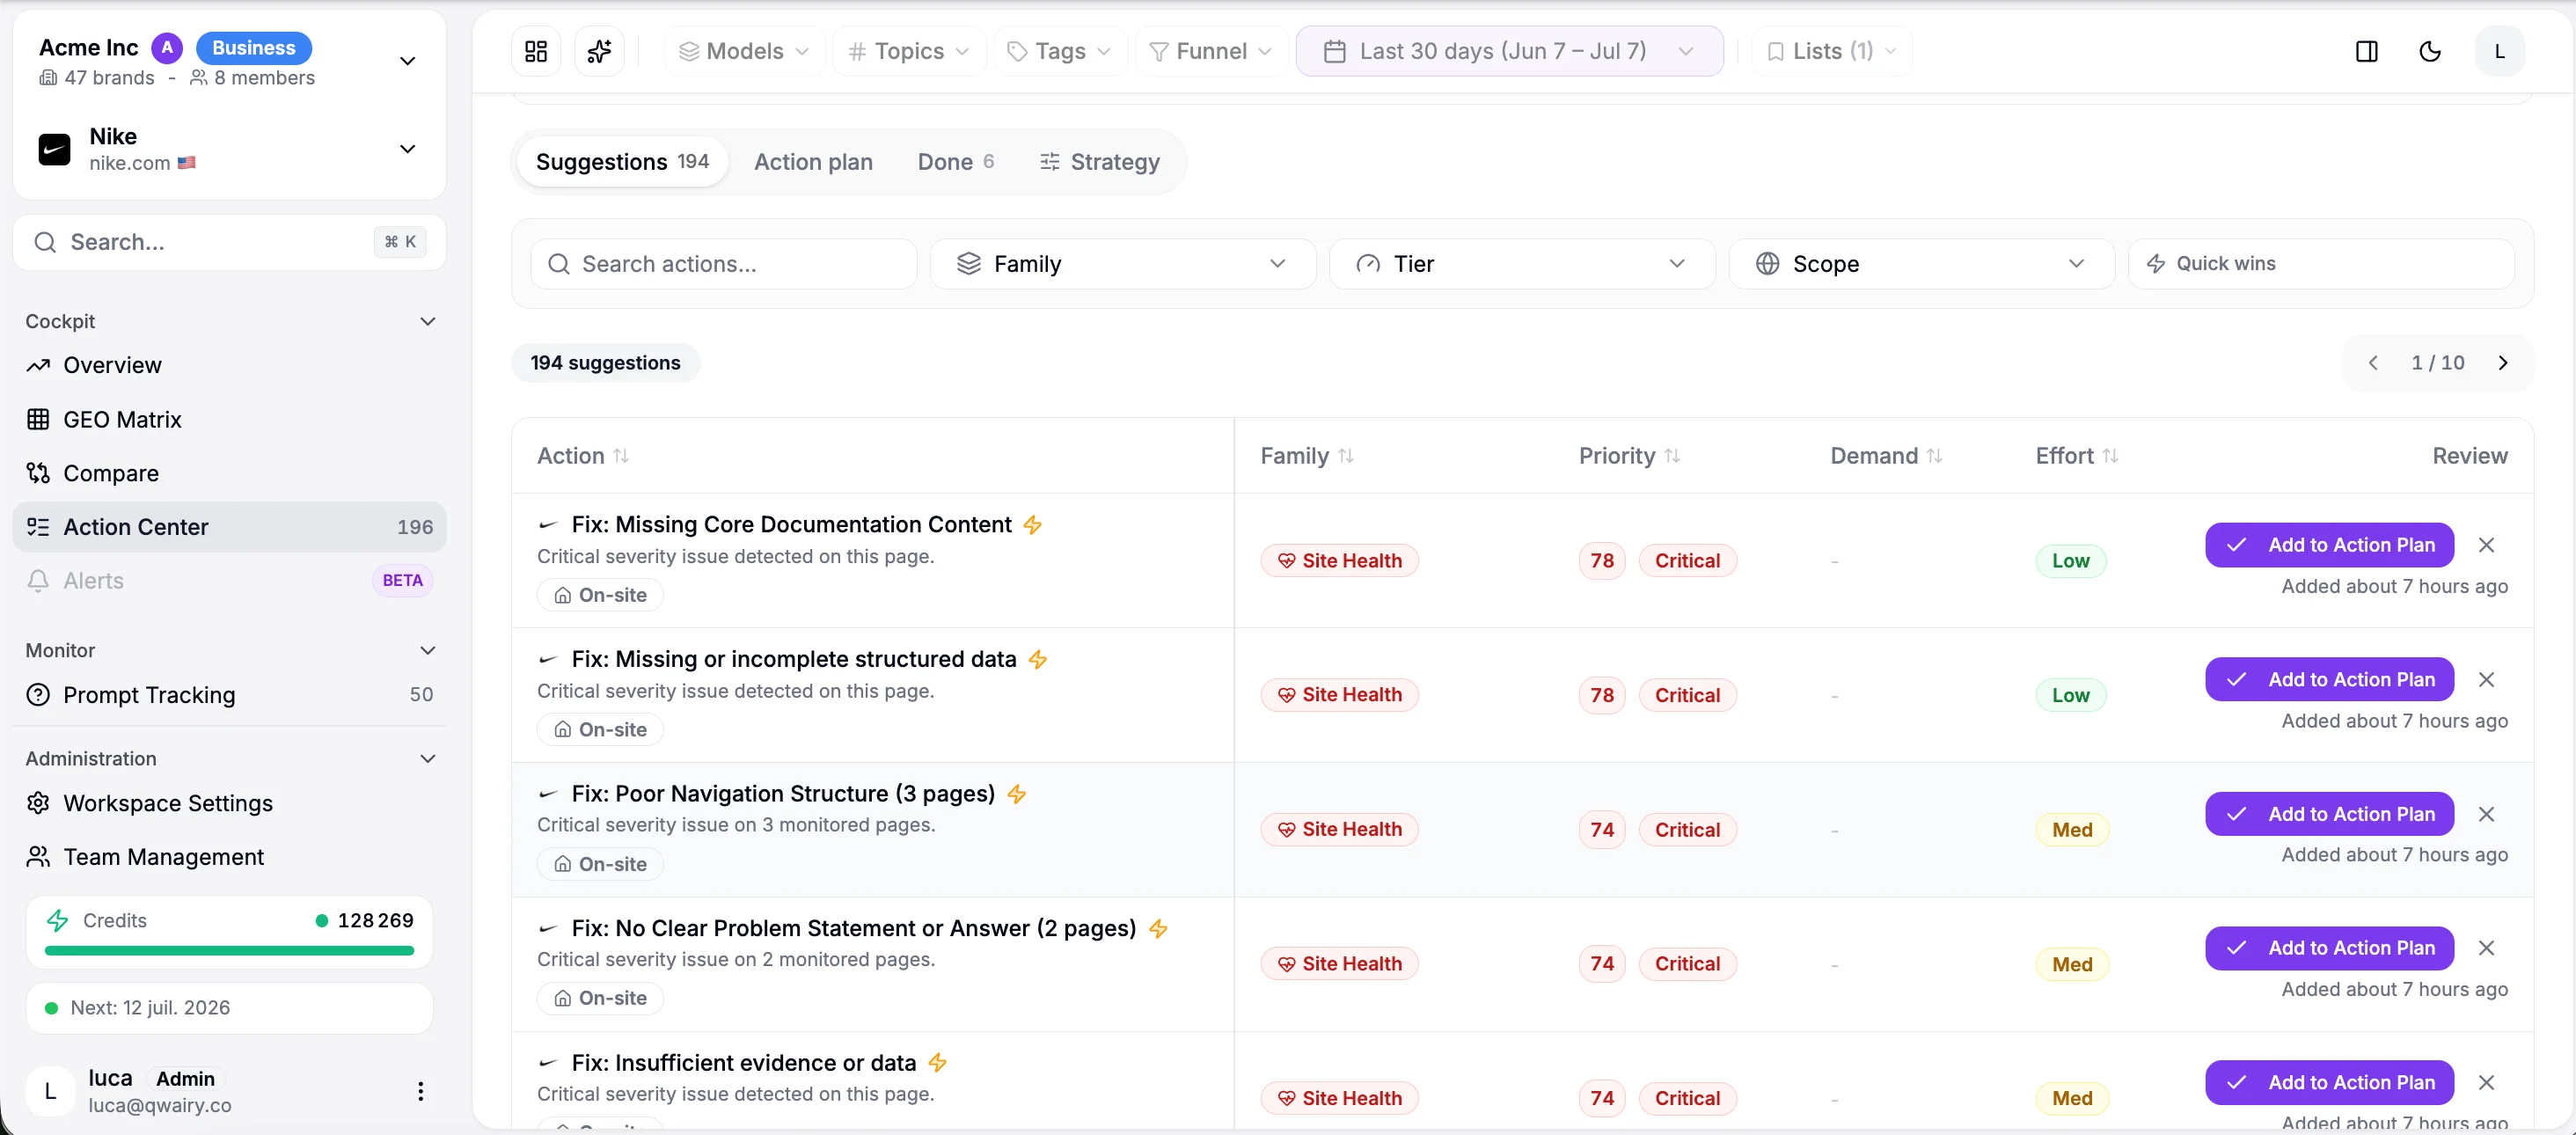This screenshot has width=2576, height=1135.
Task: Open Action Center in the sidebar
Action: coord(229,528)
